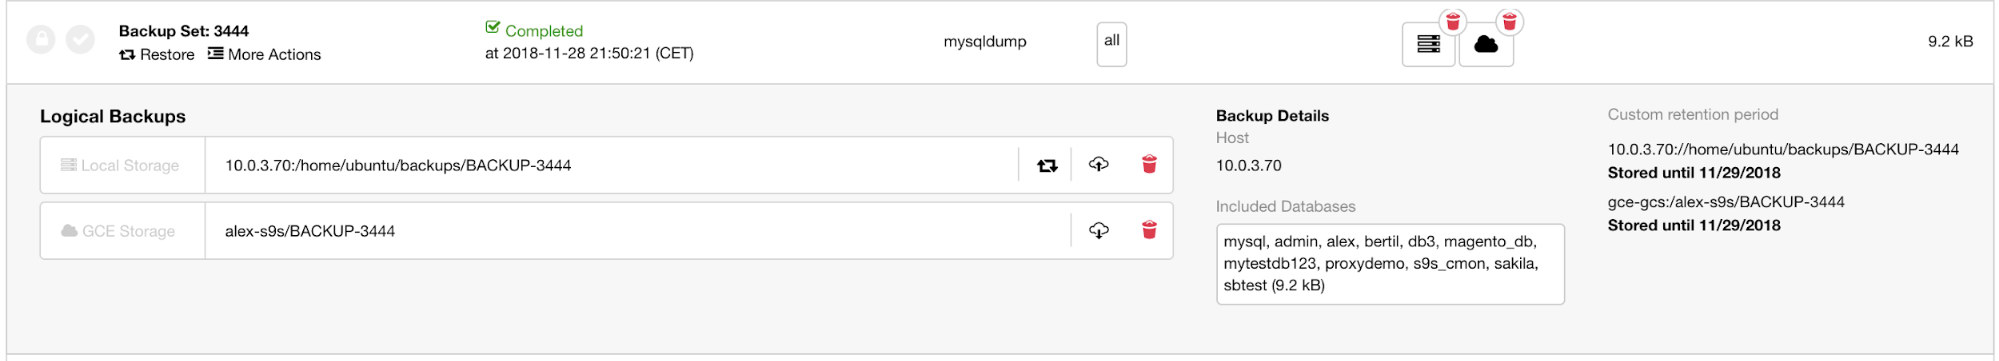This screenshot has width=1999, height=361.
Task: Click the lock icon for backup 3444
Action: (x=41, y=40)
